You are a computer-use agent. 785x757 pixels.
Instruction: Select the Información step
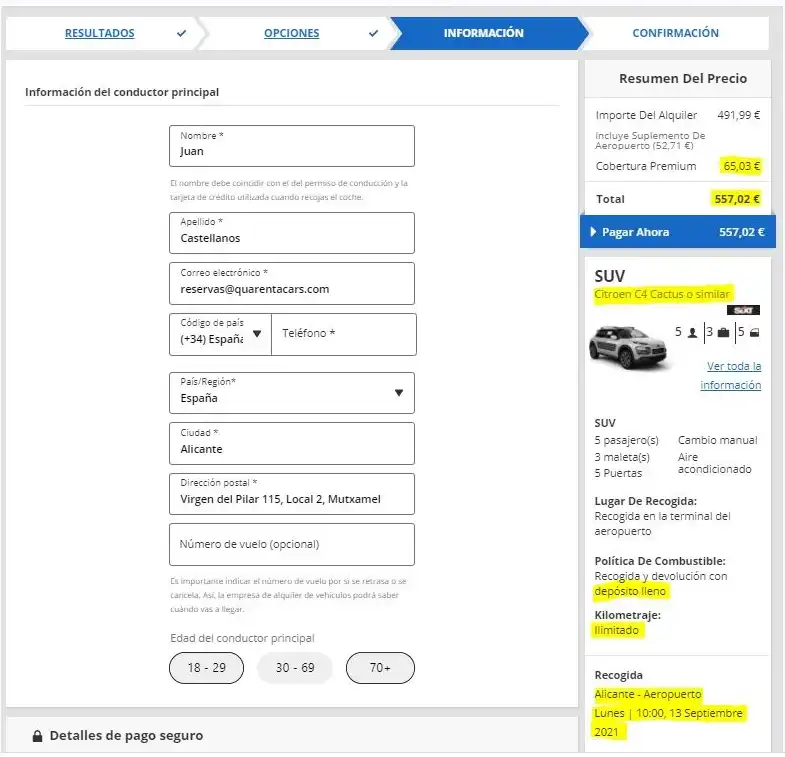click(x=484, y=33)
